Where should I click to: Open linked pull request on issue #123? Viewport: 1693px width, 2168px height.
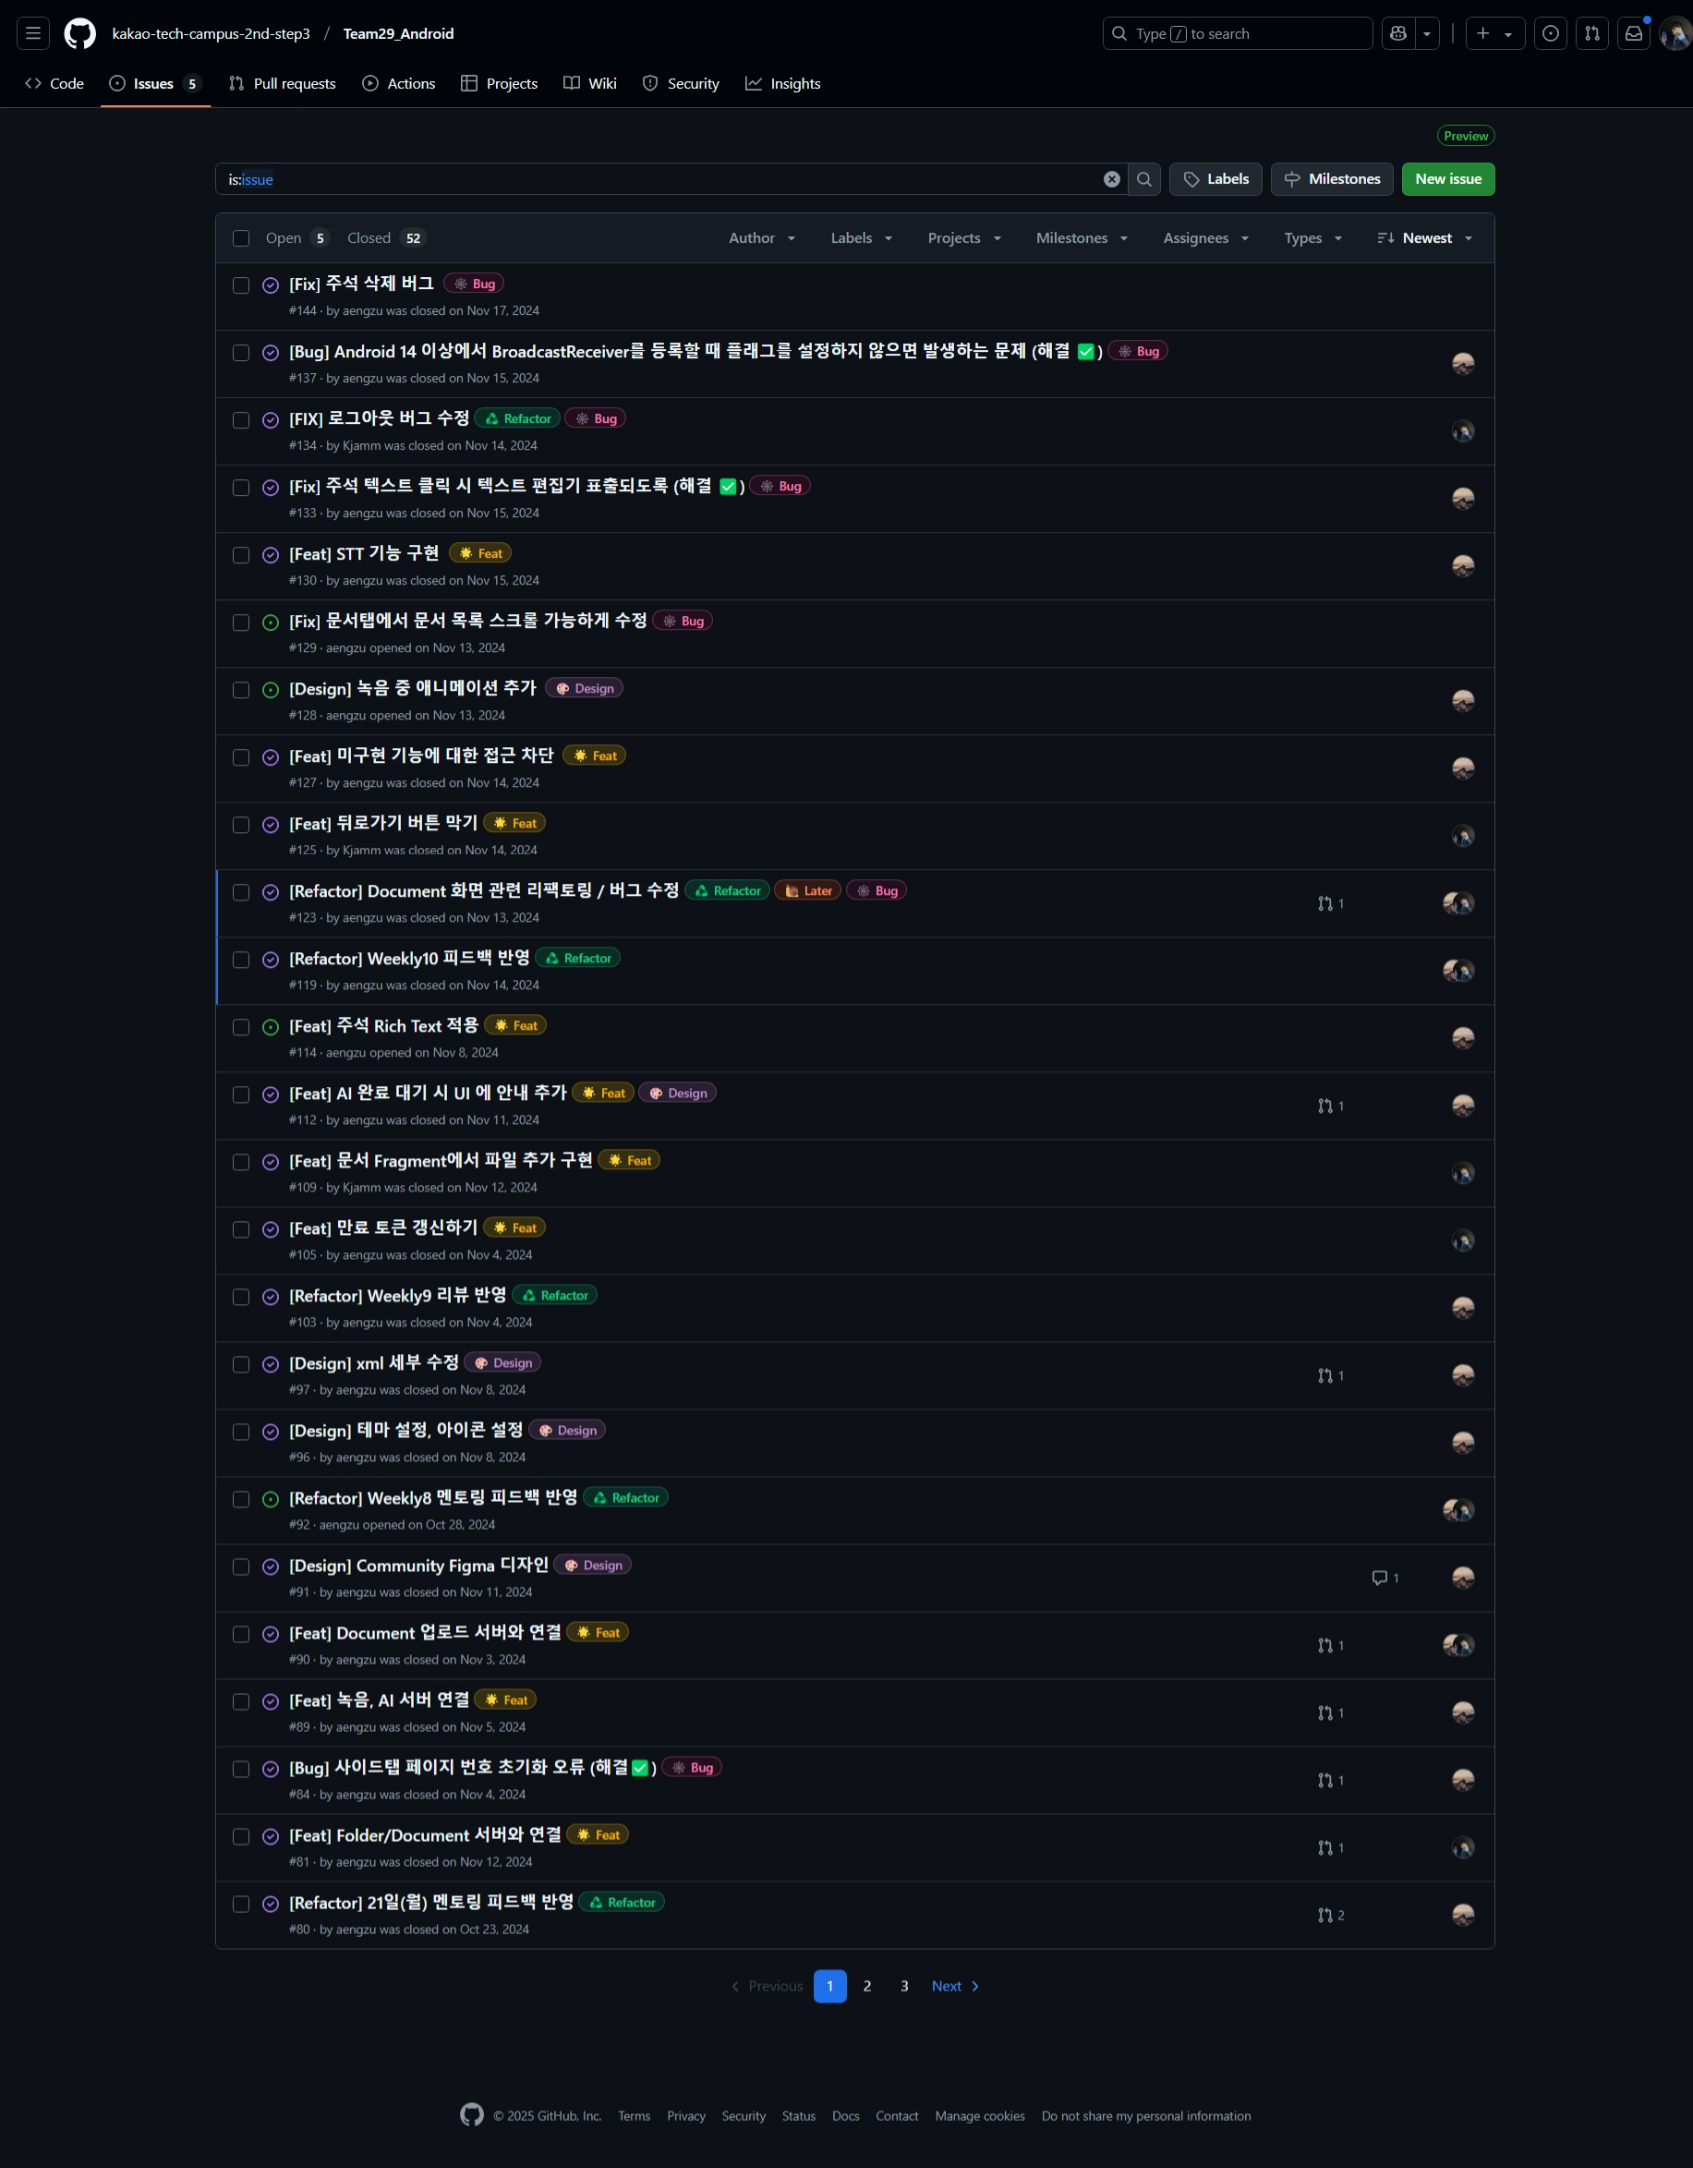click(1330, 904)
